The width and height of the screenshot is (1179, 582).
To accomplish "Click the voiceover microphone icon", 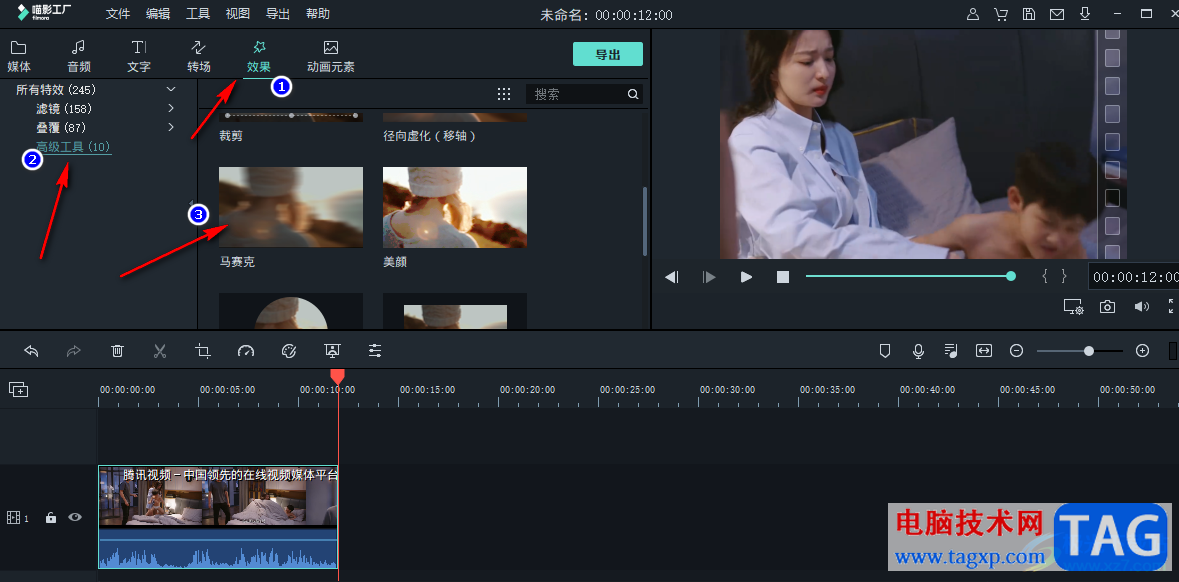I will click(918, 351).
